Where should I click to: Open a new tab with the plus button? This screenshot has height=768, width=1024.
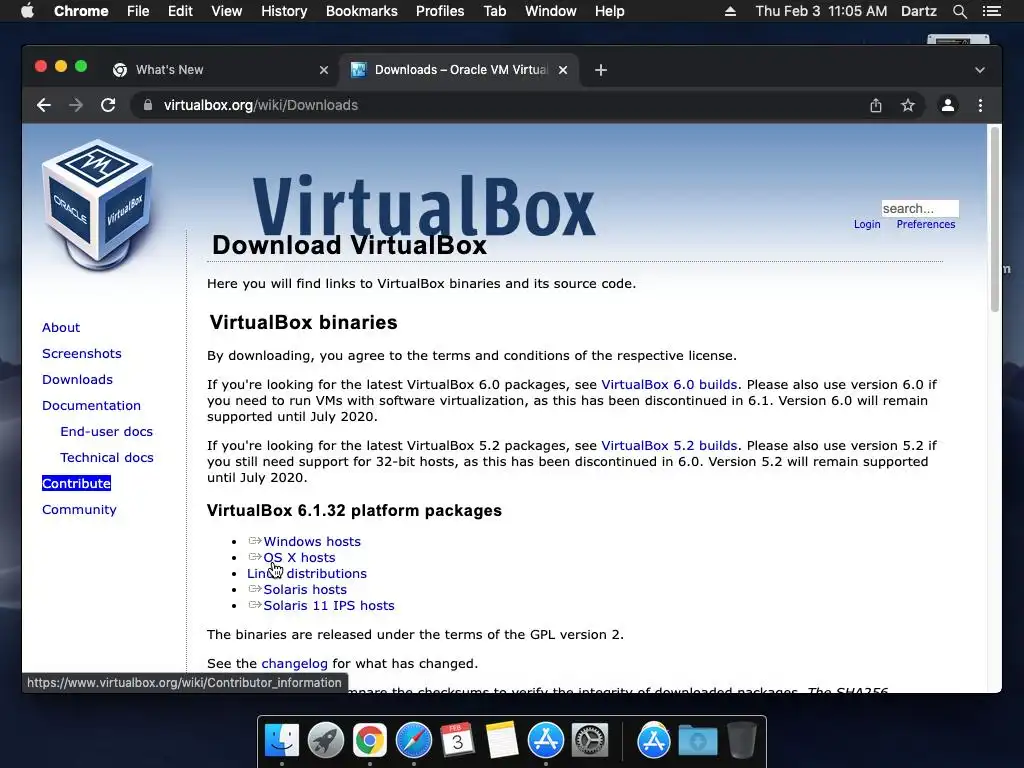pos(601,70)
